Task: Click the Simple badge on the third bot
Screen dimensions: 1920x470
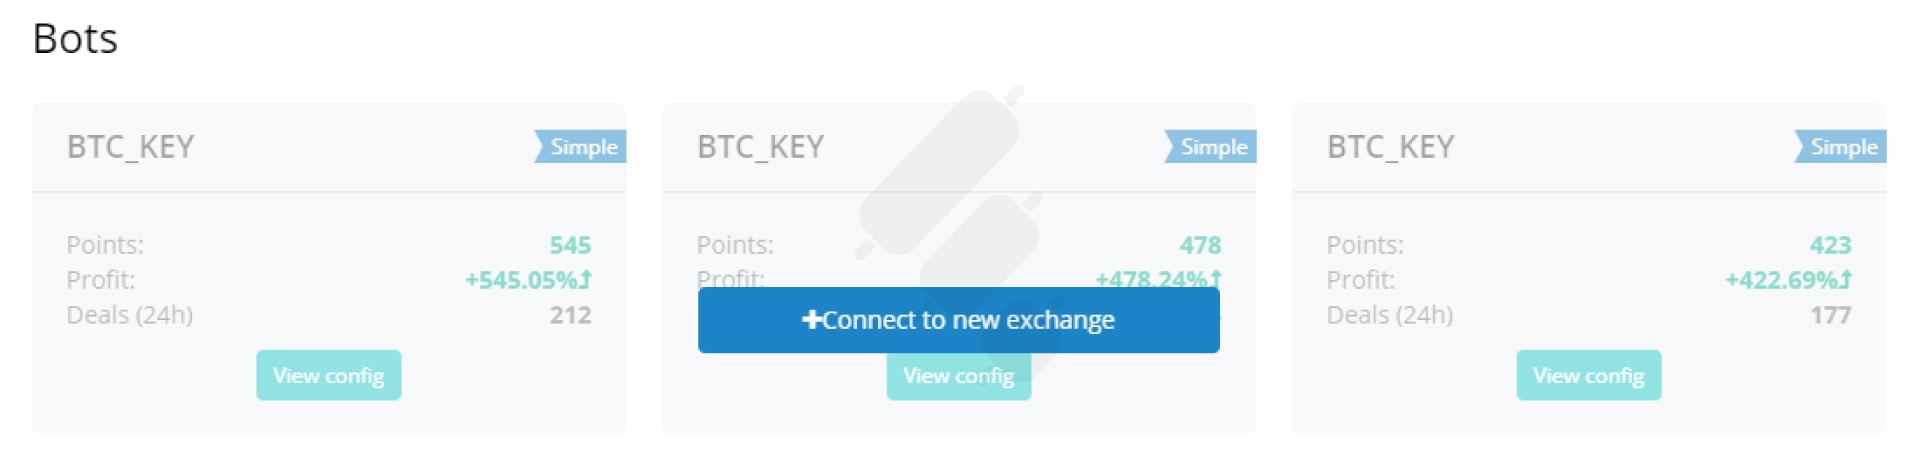Action: point(1841,147)
